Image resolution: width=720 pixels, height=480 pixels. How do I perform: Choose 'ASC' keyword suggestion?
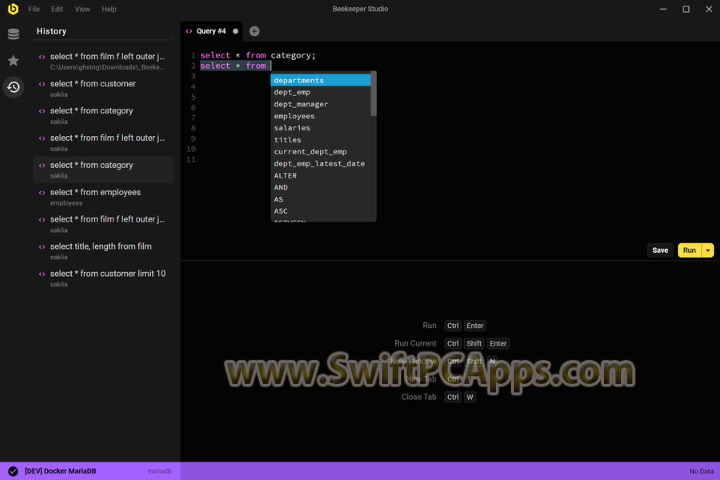coord(321,211)
